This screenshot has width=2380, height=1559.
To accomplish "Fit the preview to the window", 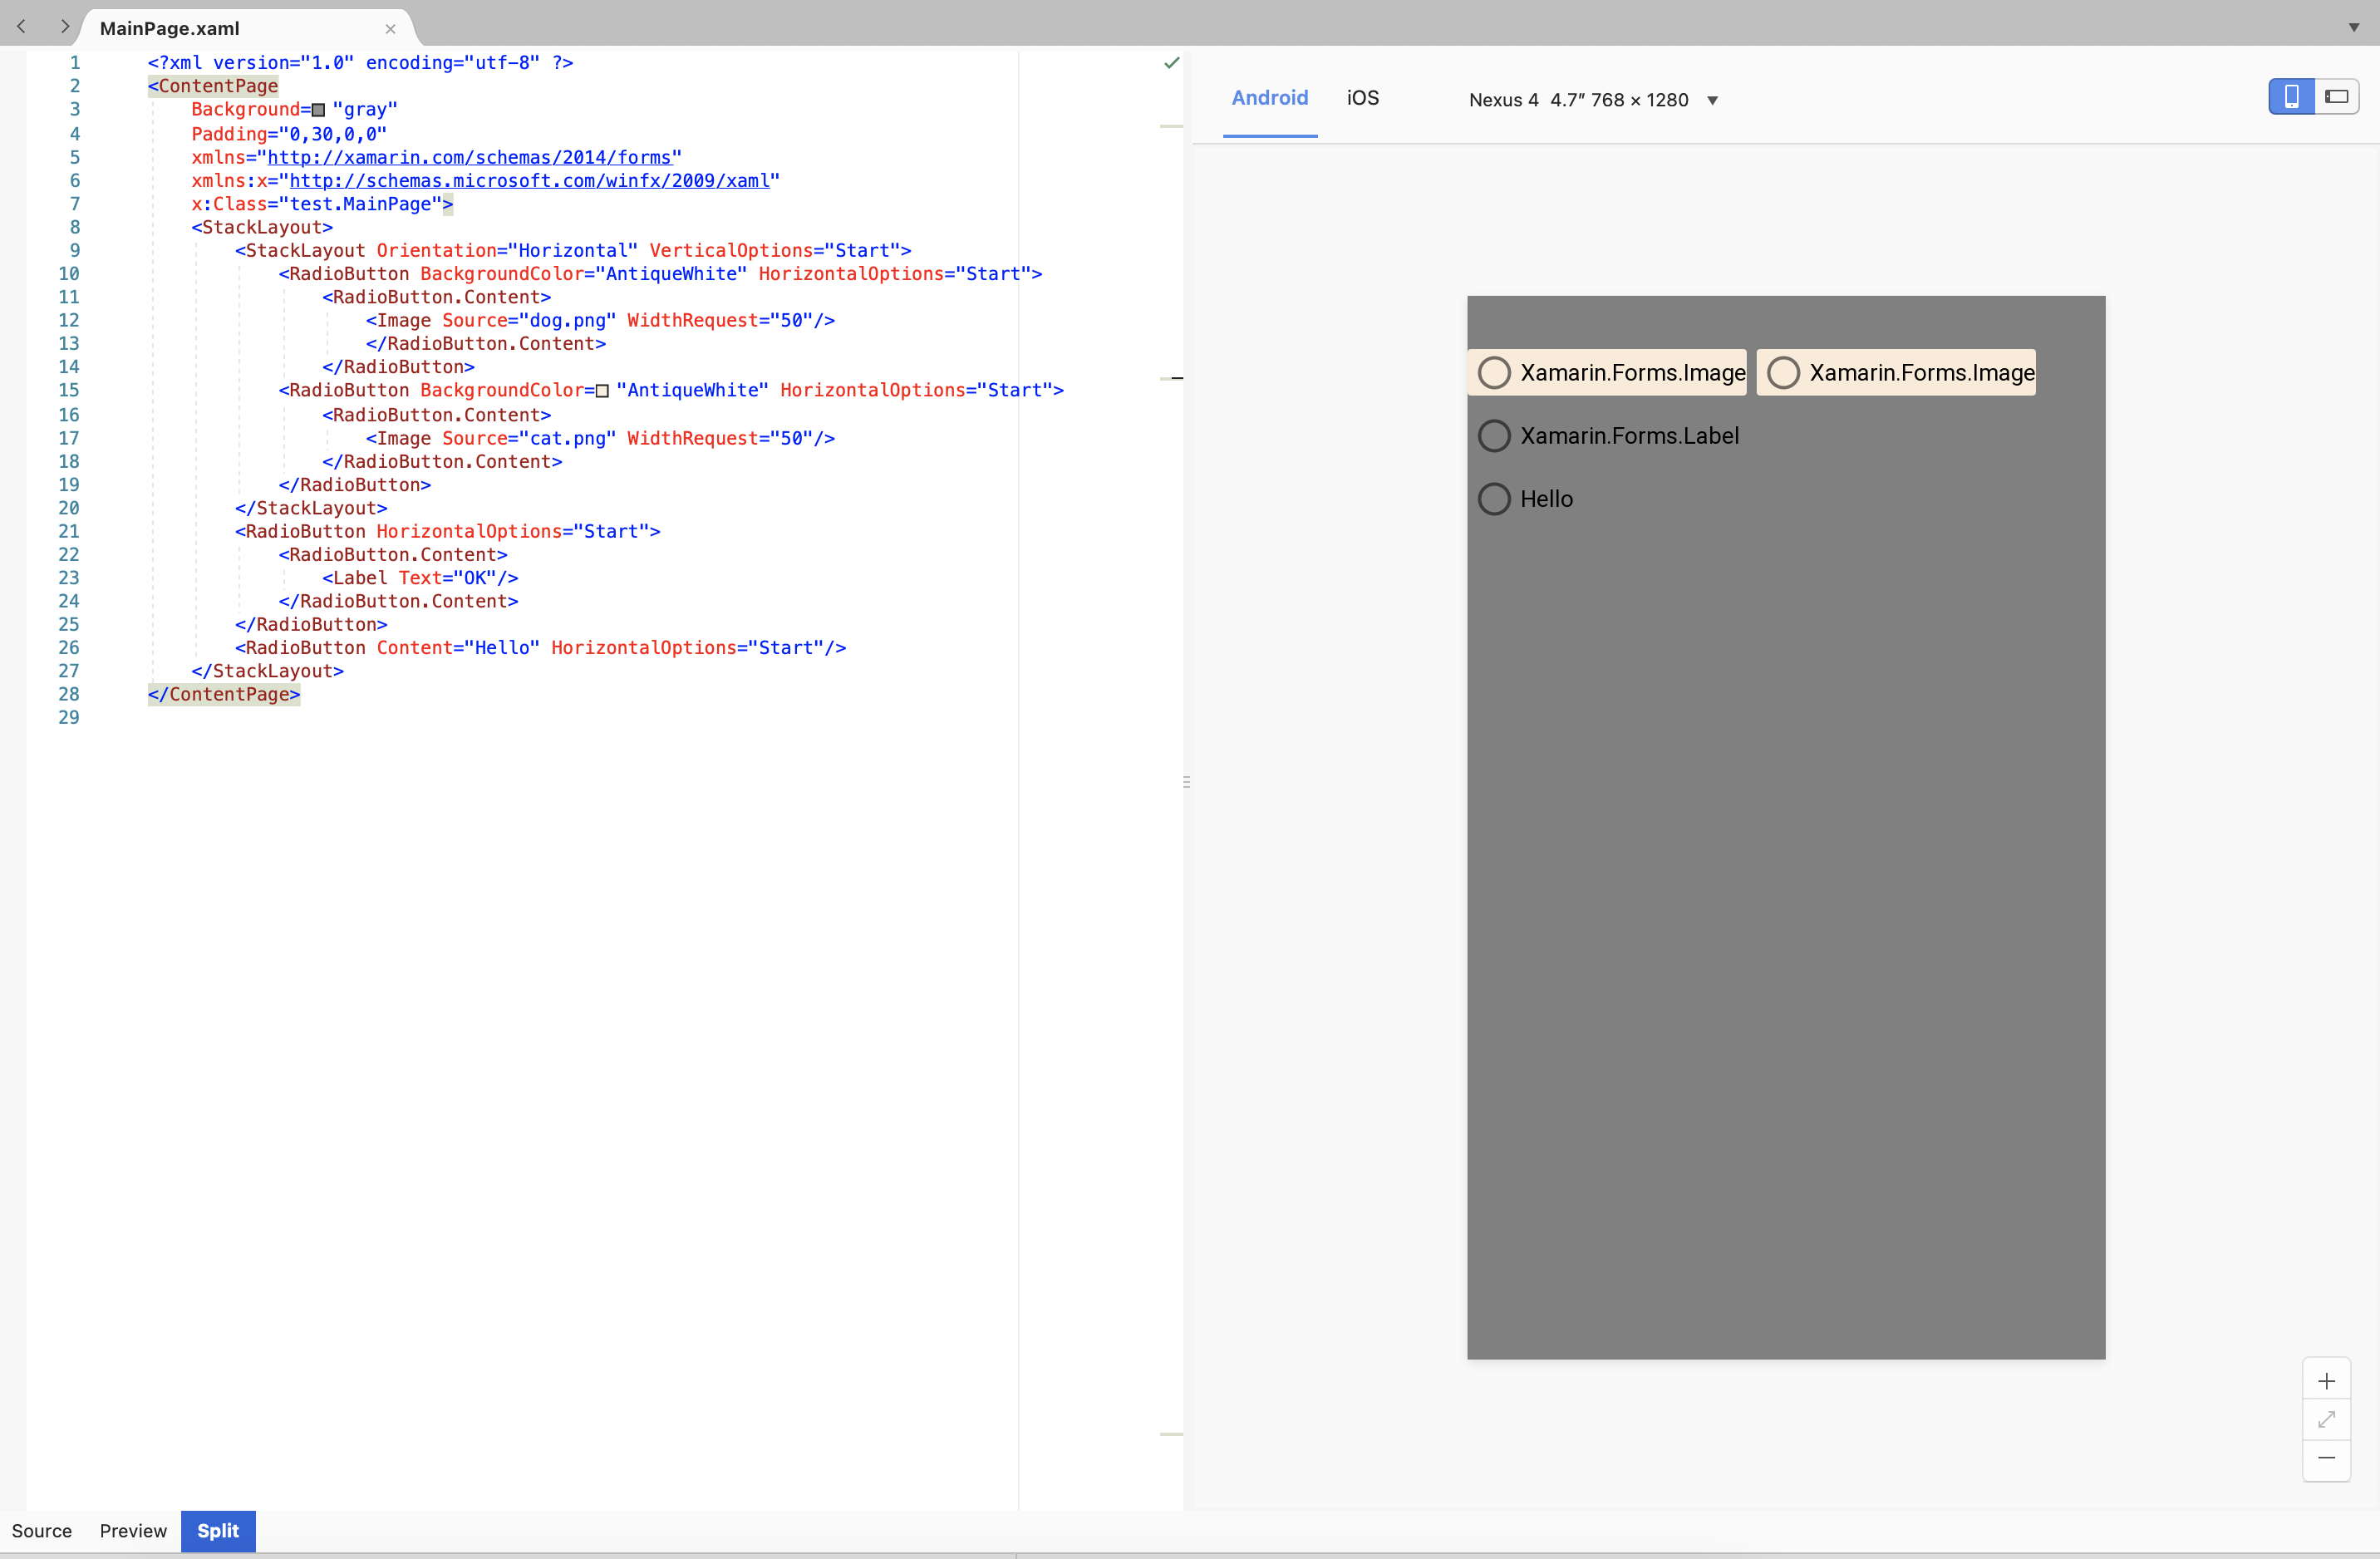I will pyautogui.click(x=2327, y=1420).
